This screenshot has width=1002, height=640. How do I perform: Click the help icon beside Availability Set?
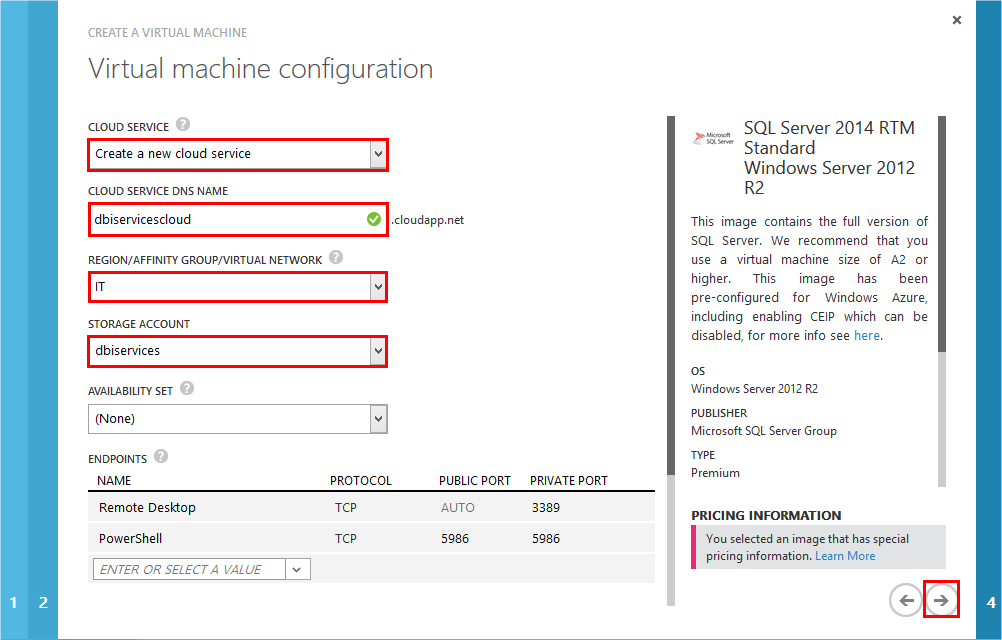[x=187, y=388]
